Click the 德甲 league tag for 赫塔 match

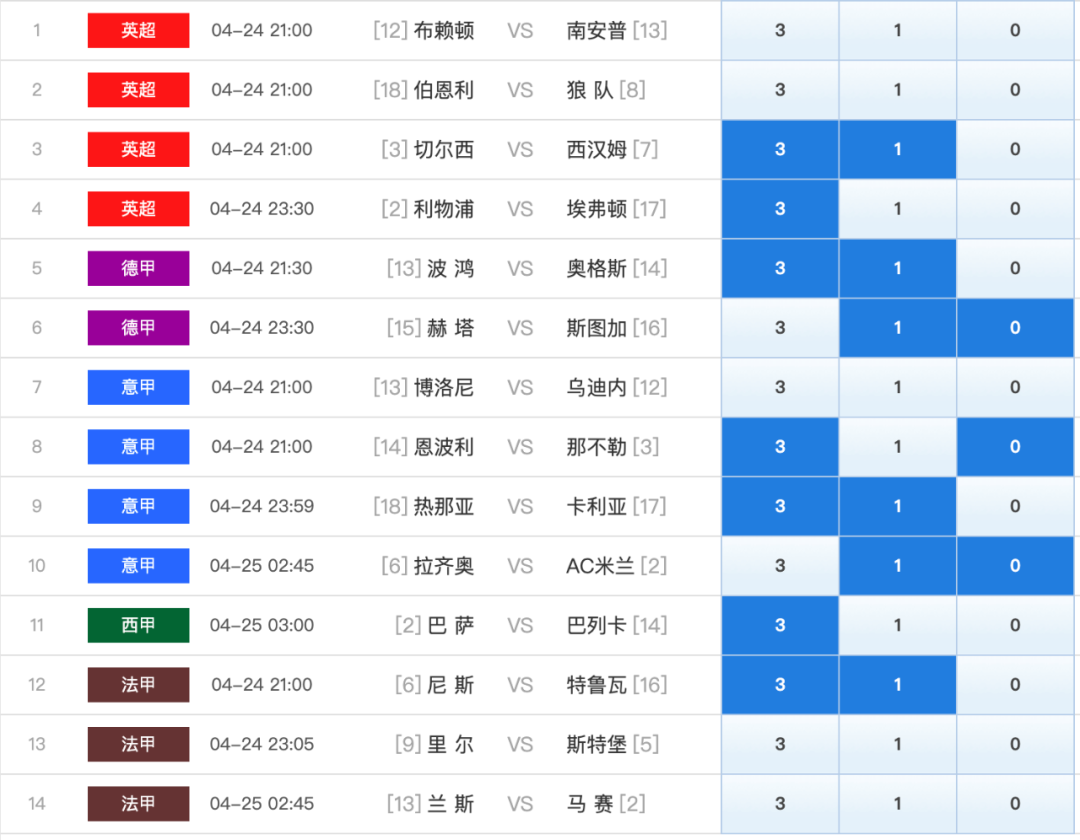coord(138,328)
